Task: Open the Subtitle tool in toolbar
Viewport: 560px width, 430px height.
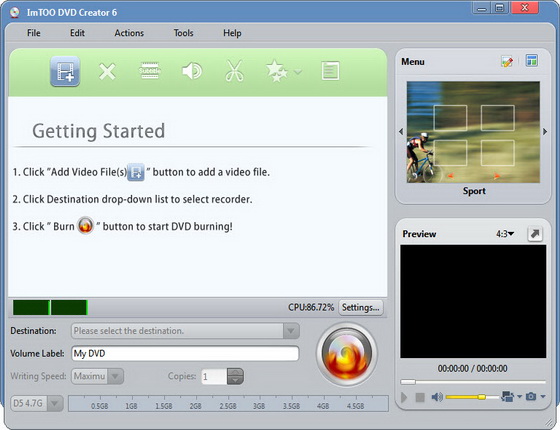Action: pyautogui.click(x=149, y=71)
